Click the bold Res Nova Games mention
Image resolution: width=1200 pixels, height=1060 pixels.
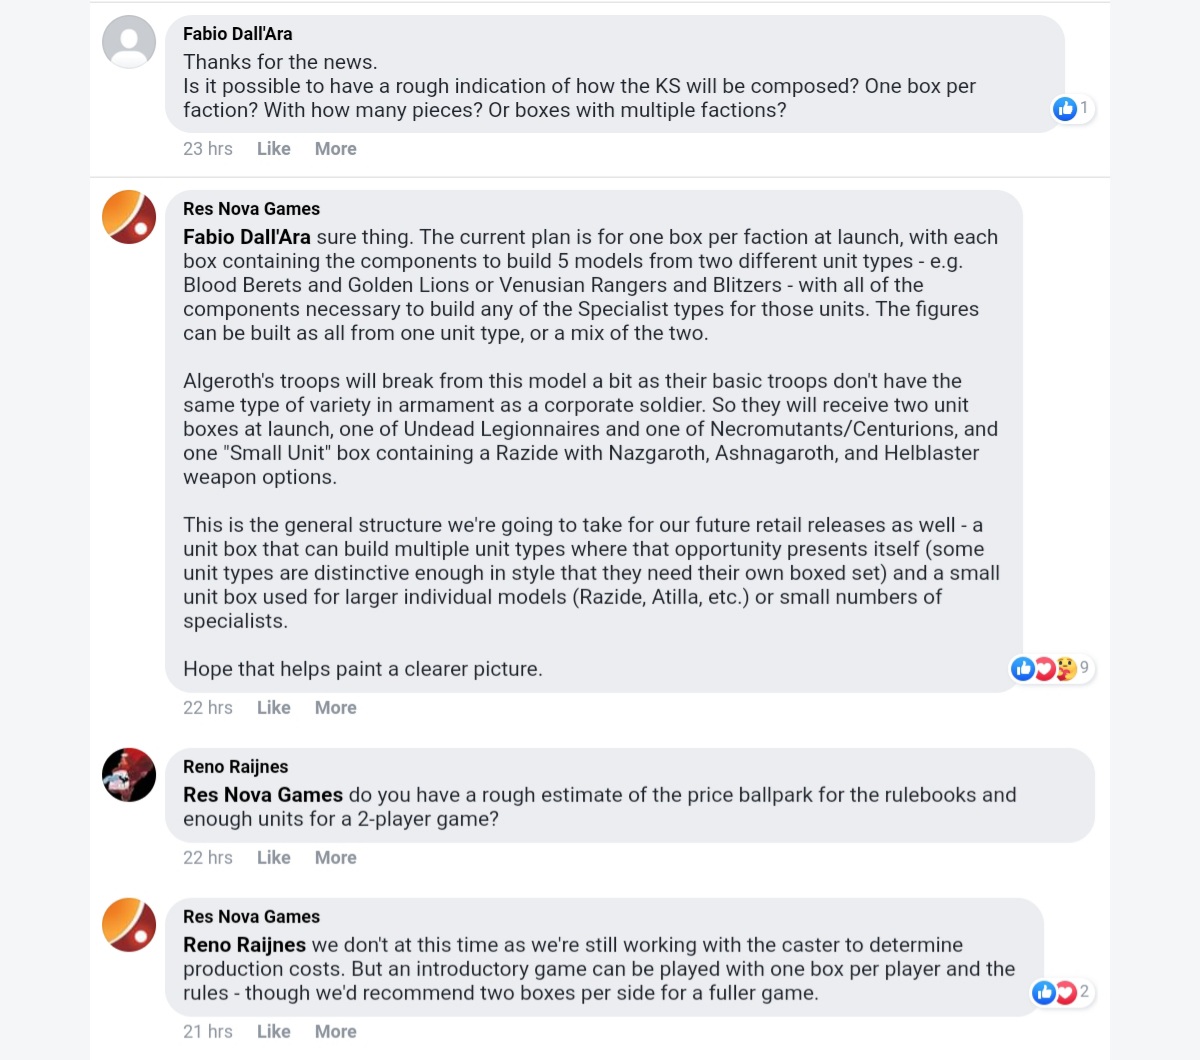click(x=262, y=795)
